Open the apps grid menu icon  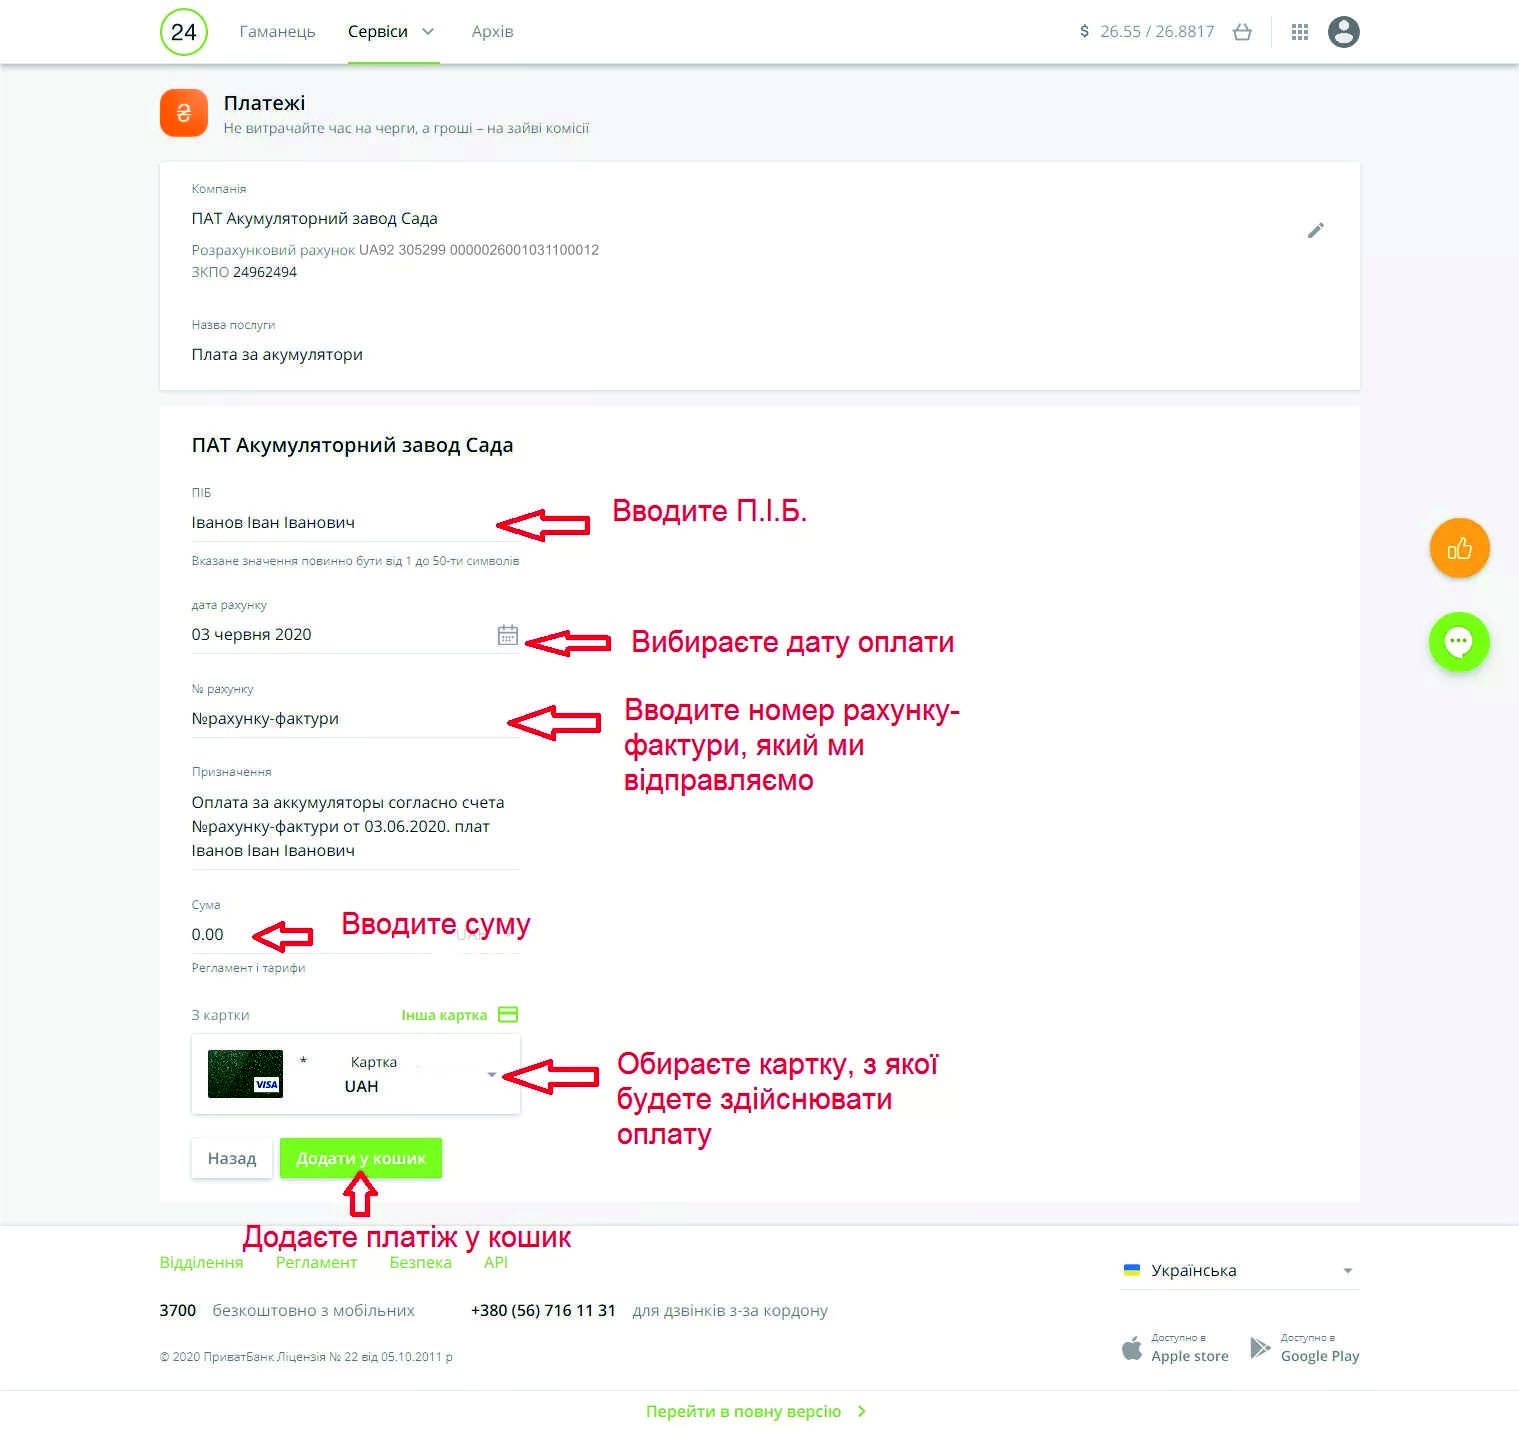tap(1300, 32)
